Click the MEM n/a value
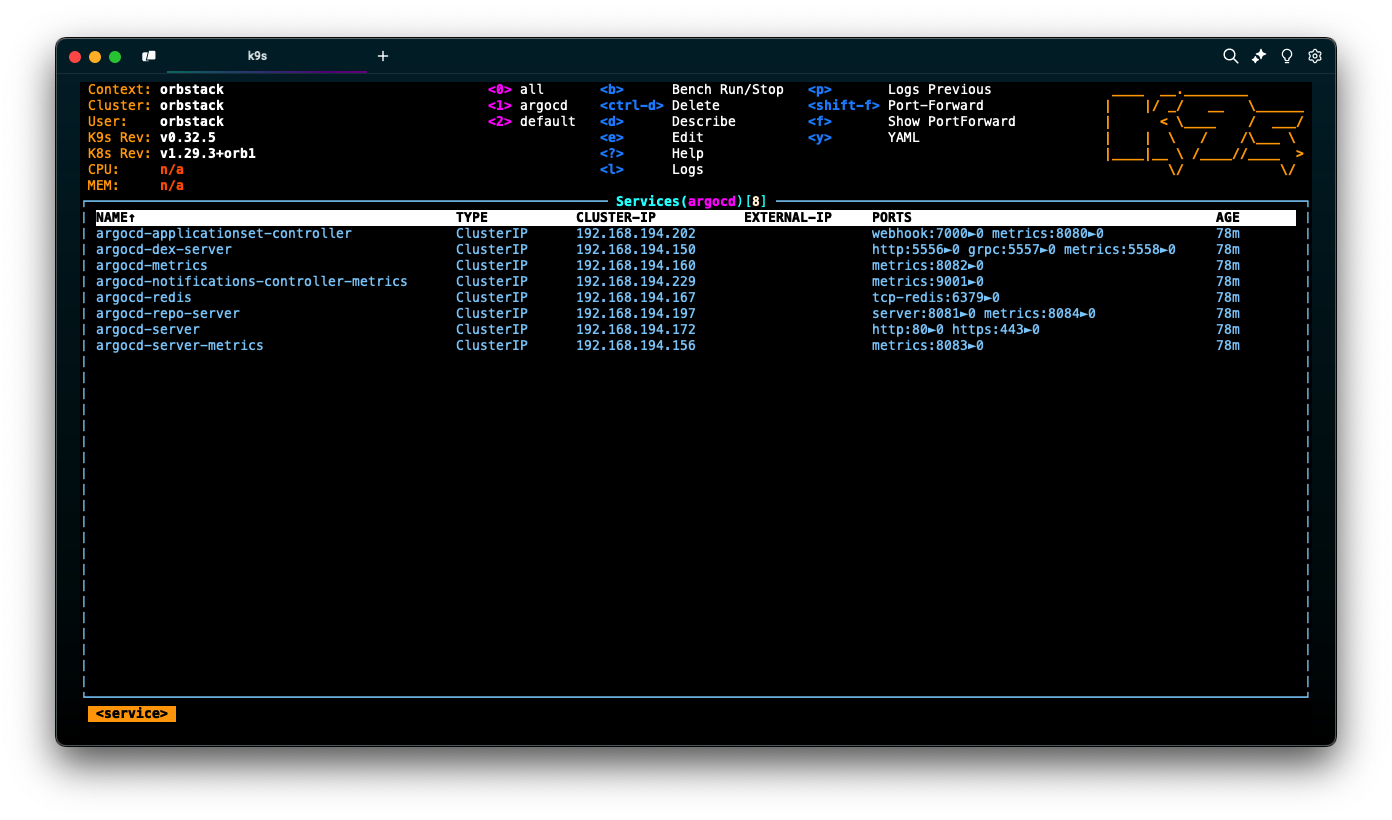 pos(172,185)
